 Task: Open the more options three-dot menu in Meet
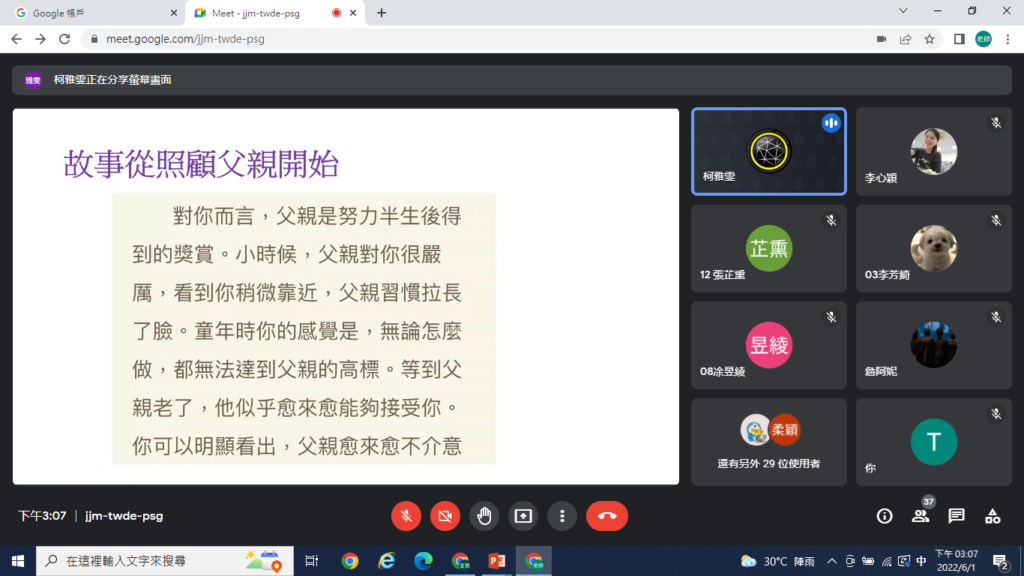pos(562,516)
